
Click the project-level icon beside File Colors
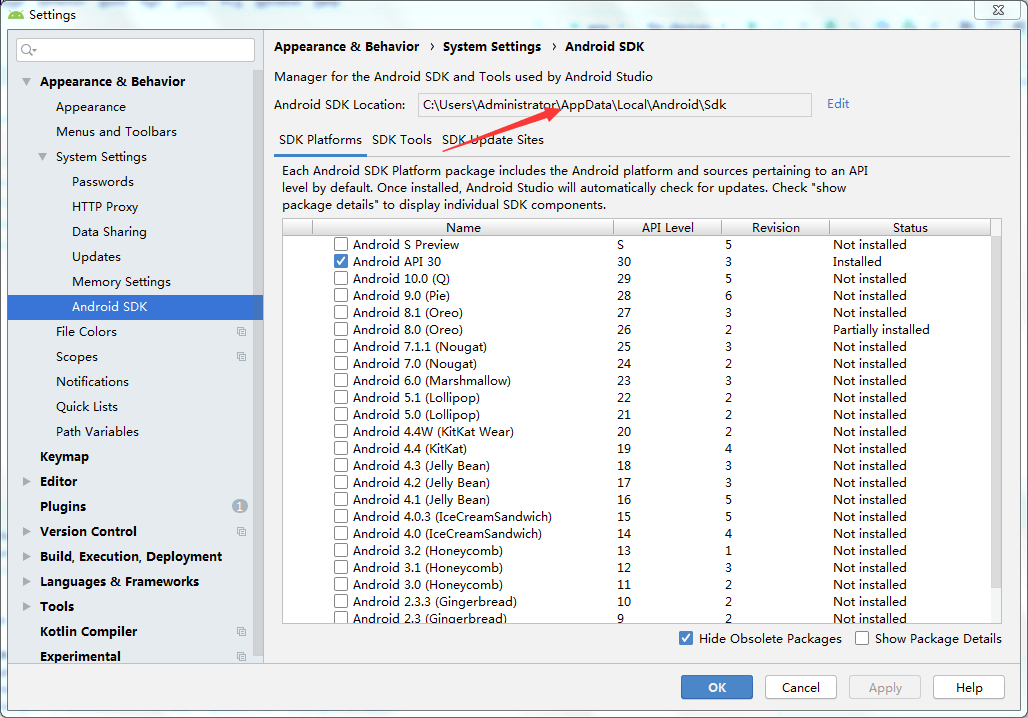[x=241, y=332]
